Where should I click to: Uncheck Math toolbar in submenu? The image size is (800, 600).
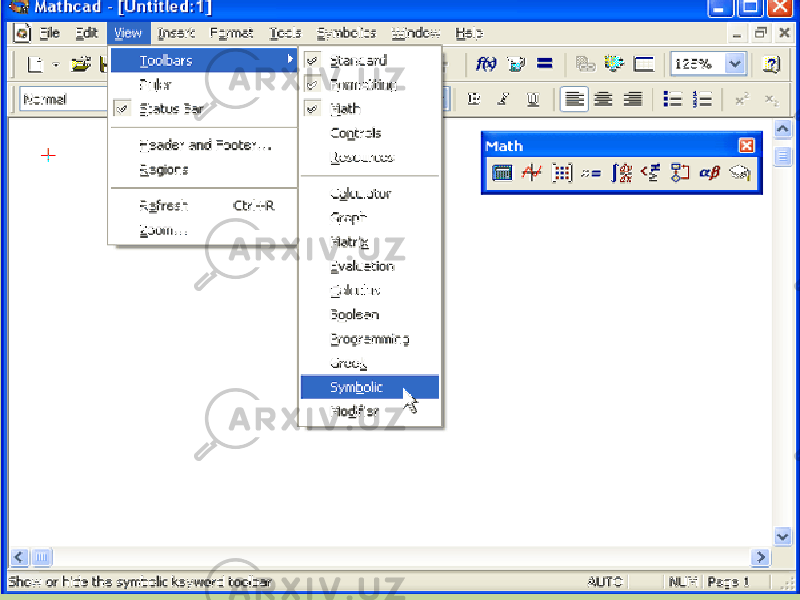(x=370, y=108)
